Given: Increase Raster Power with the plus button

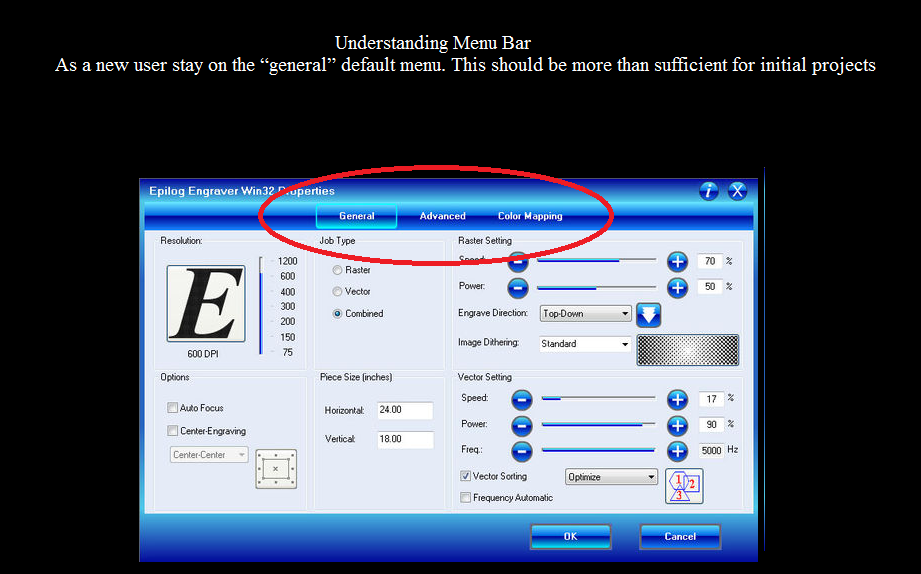Looking at the screenshot, I should tap(677, 287).
